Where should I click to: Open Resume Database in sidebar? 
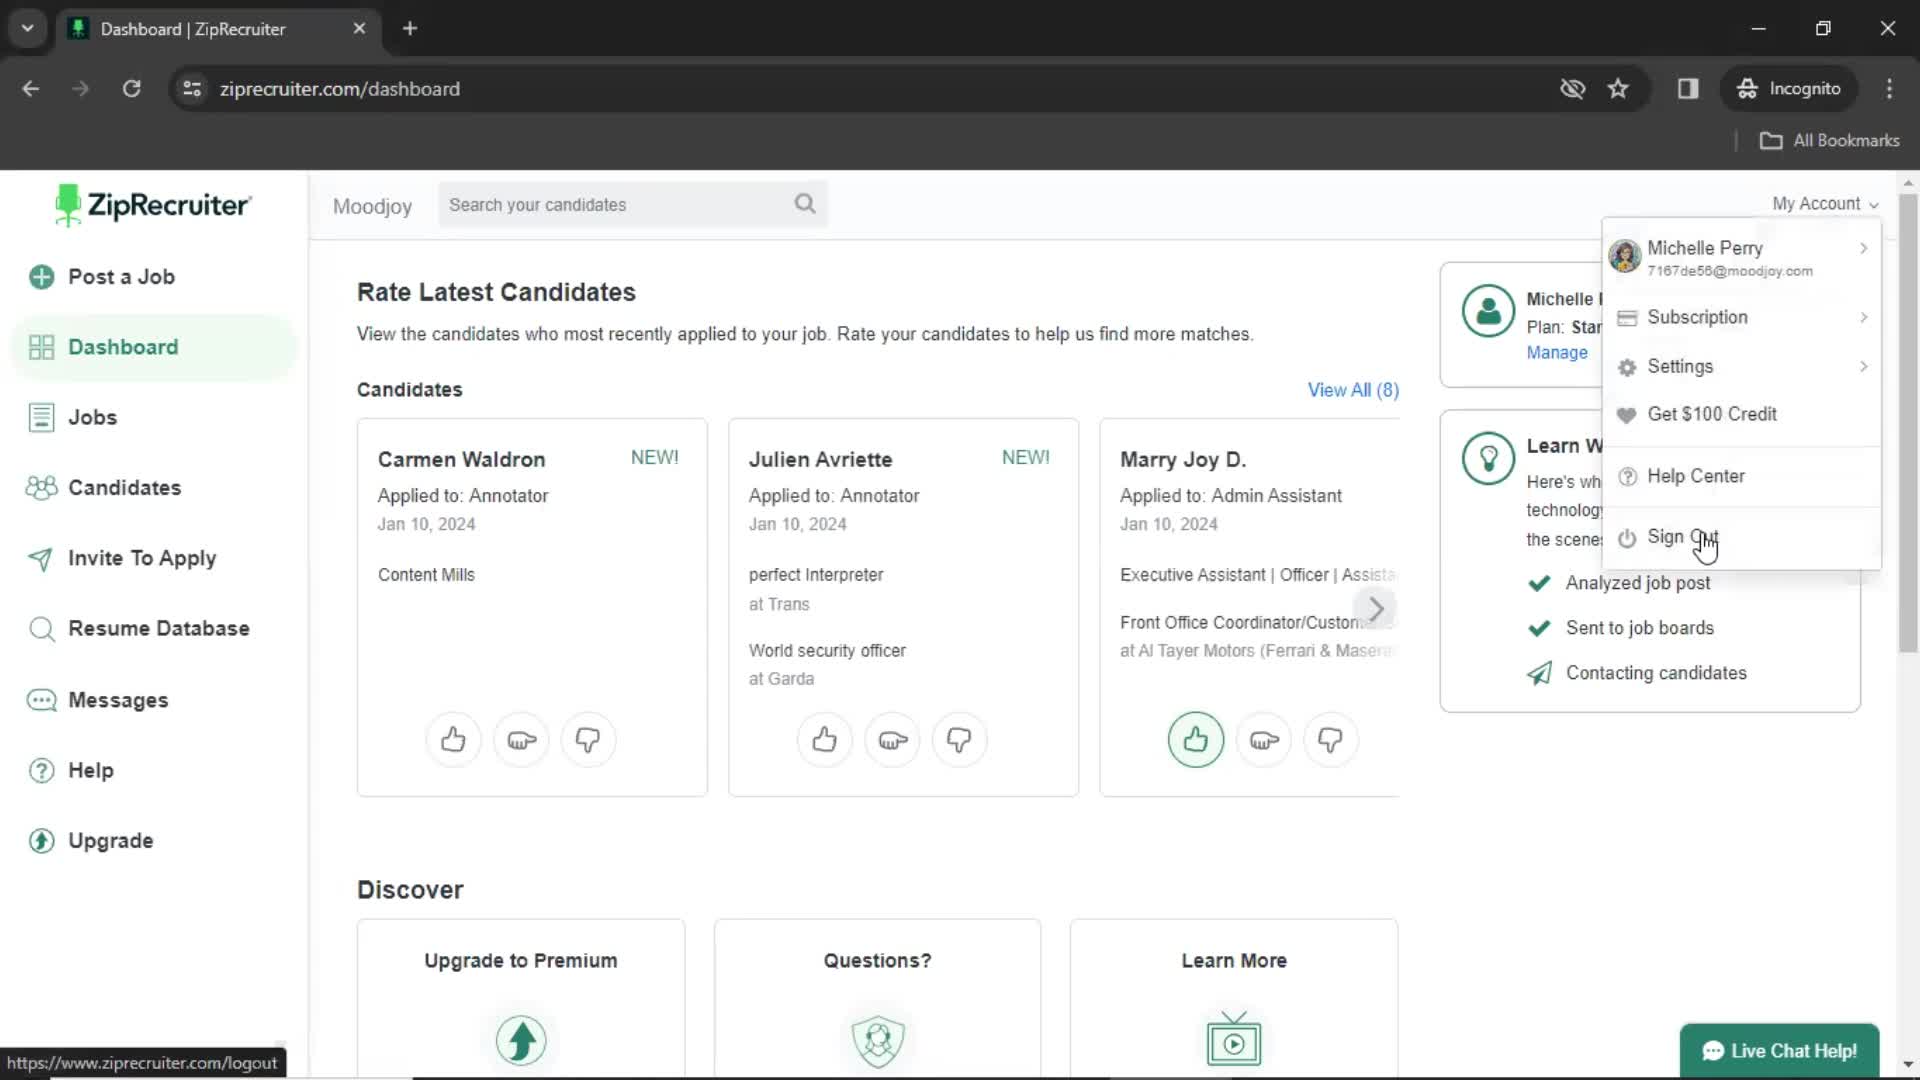154,629
